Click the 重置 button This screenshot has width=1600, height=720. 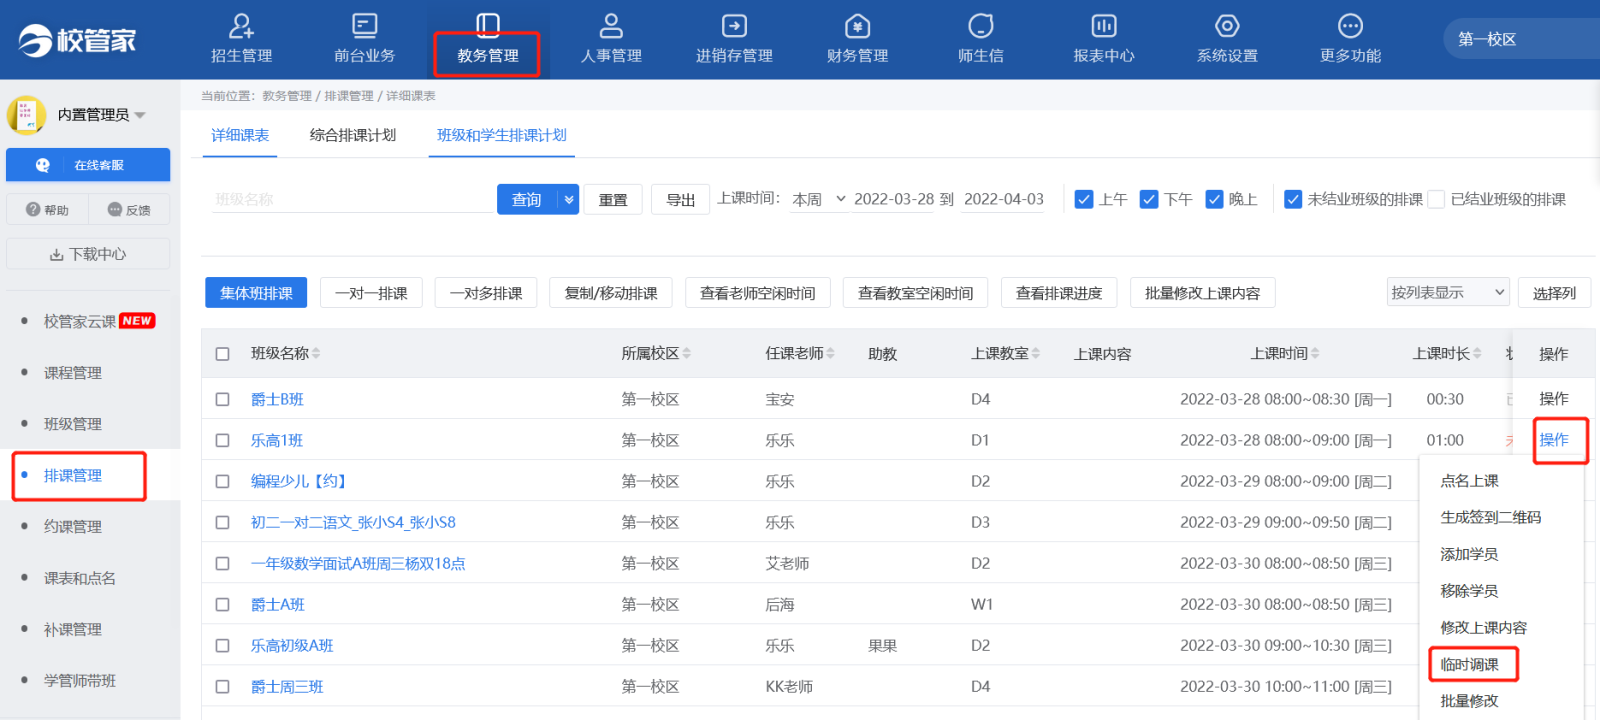point(613,199)
